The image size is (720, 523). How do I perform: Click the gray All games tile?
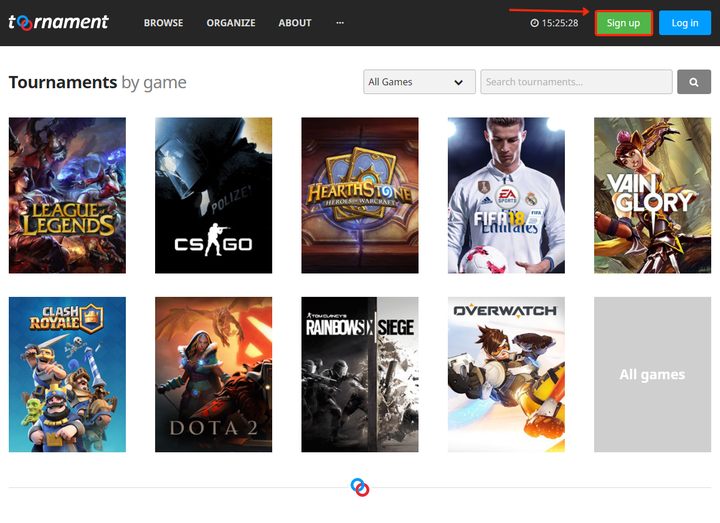652,374
